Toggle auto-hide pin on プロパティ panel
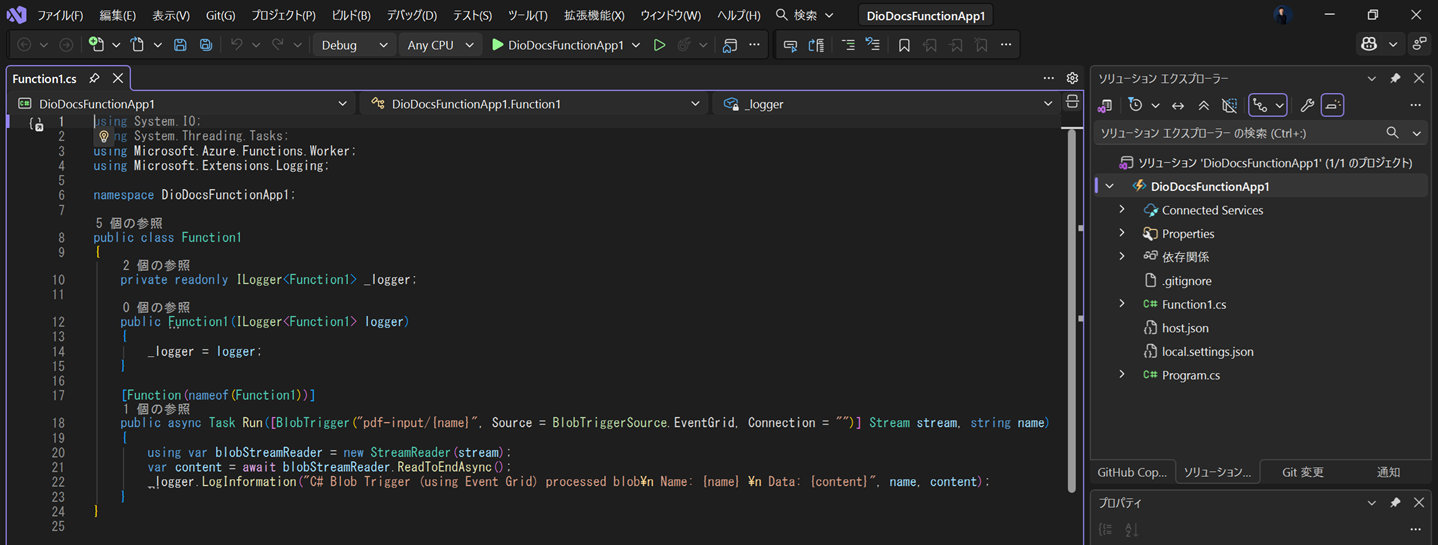The width and height of the screenshot is (1438, 545). 1395,503
